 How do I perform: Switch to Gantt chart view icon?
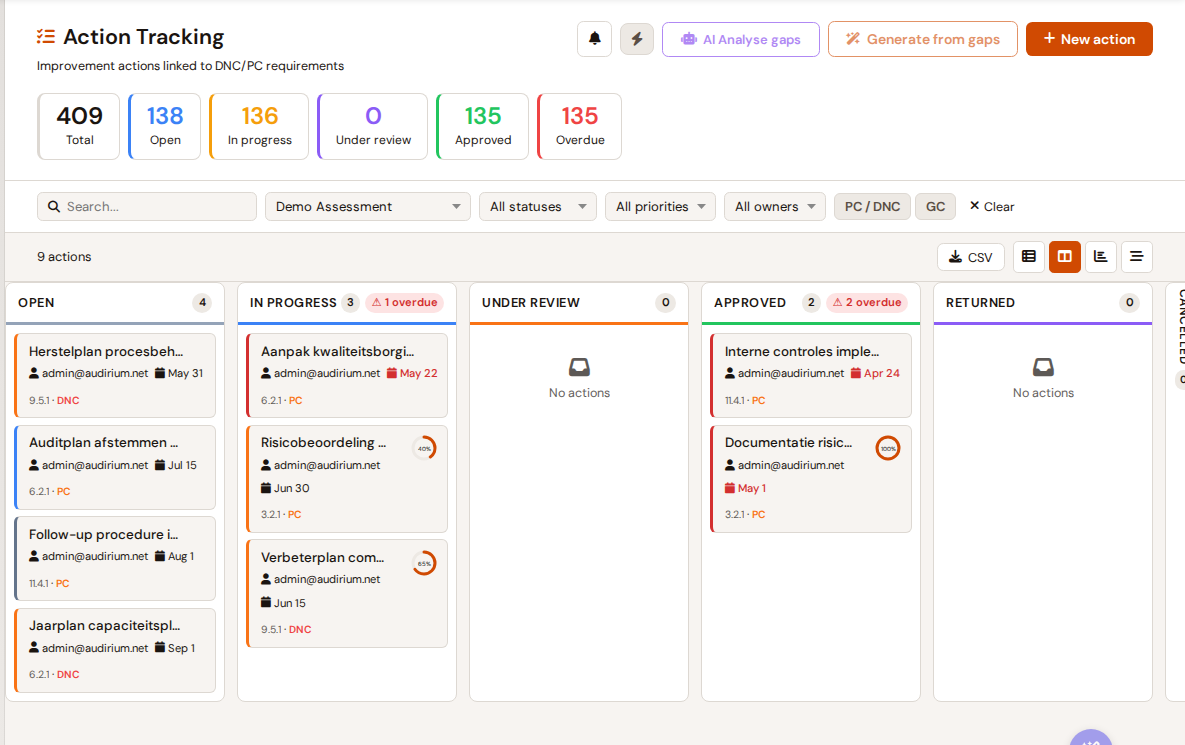pos(1100,257)
